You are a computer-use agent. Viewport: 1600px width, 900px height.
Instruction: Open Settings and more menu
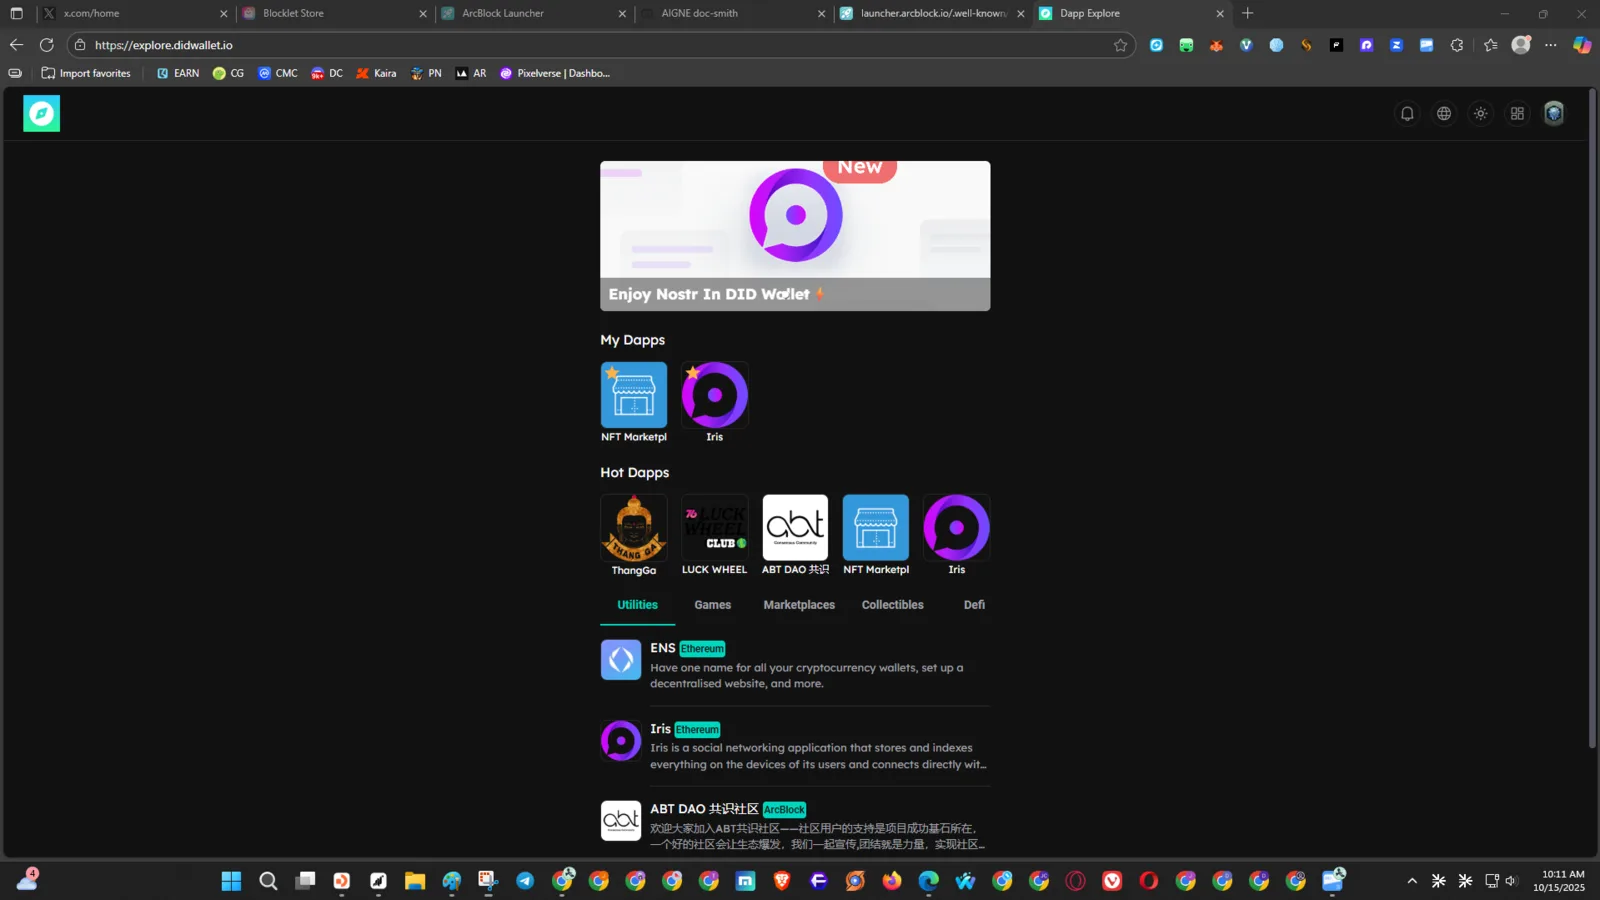coord(1551,45)
